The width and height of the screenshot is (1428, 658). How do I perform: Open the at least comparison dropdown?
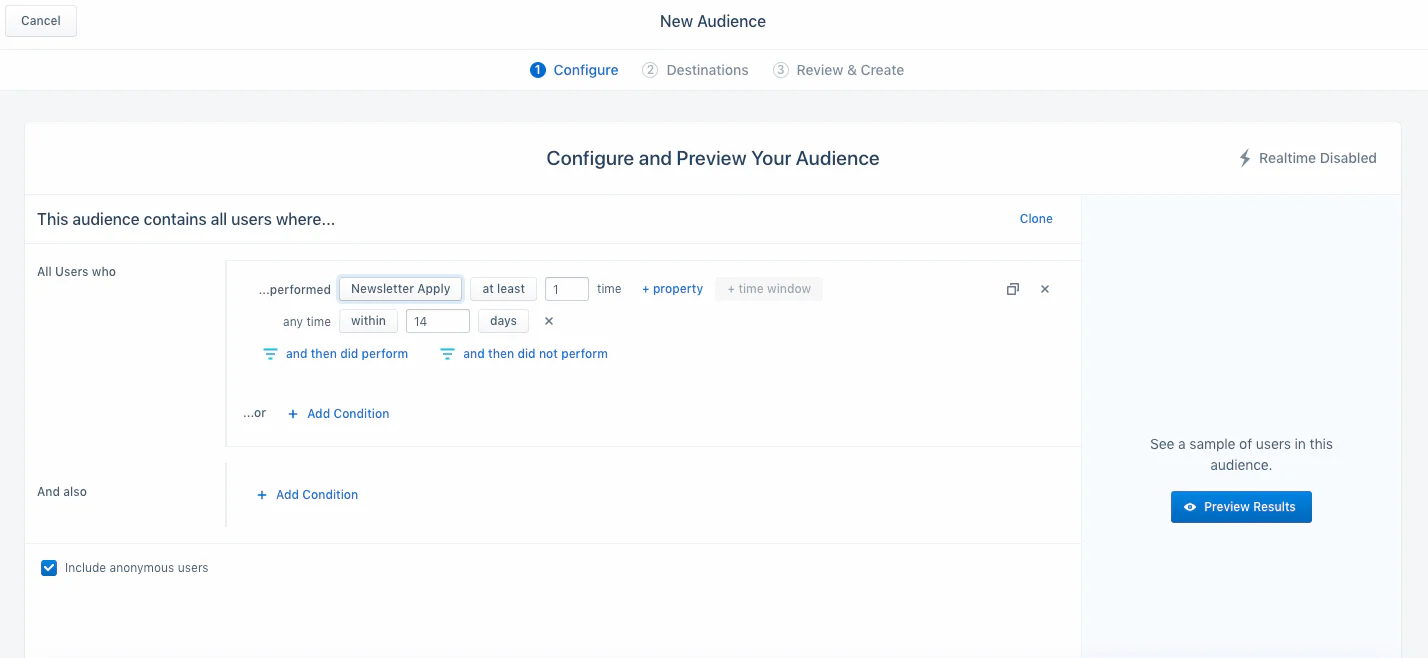[503, 289]
